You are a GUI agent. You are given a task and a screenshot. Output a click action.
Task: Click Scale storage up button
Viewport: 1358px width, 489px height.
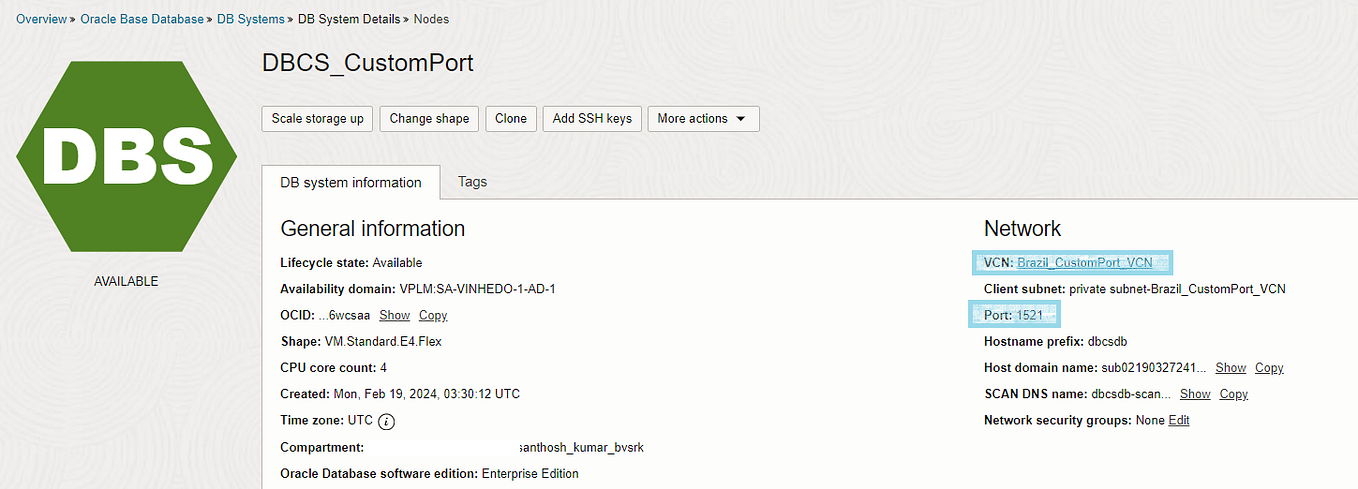click(x=317, y=118)
